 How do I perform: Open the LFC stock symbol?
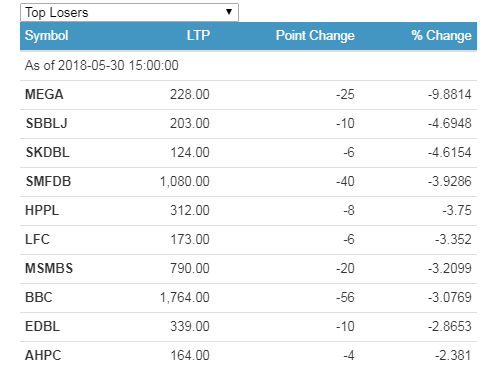[37, 239]
